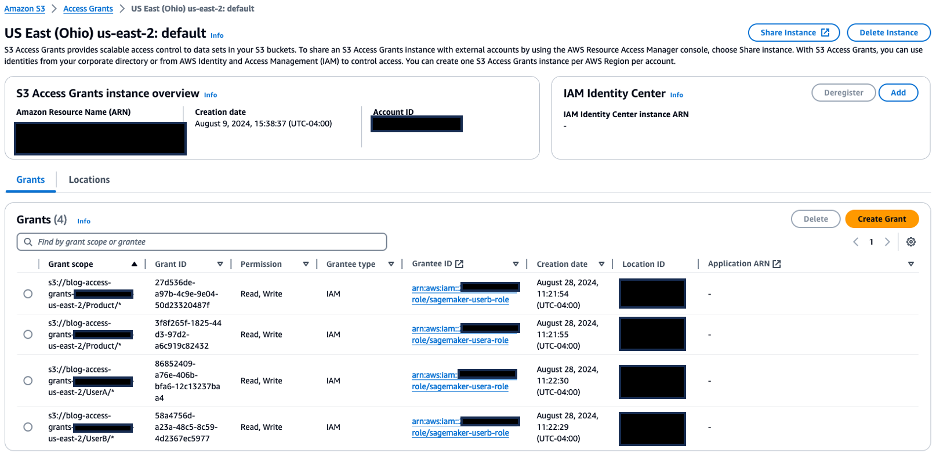936x460 pixels.
Task: Open sagemaker-userb-role link for UserB grant
Action: pyautogui.click(x=460, y=433)
